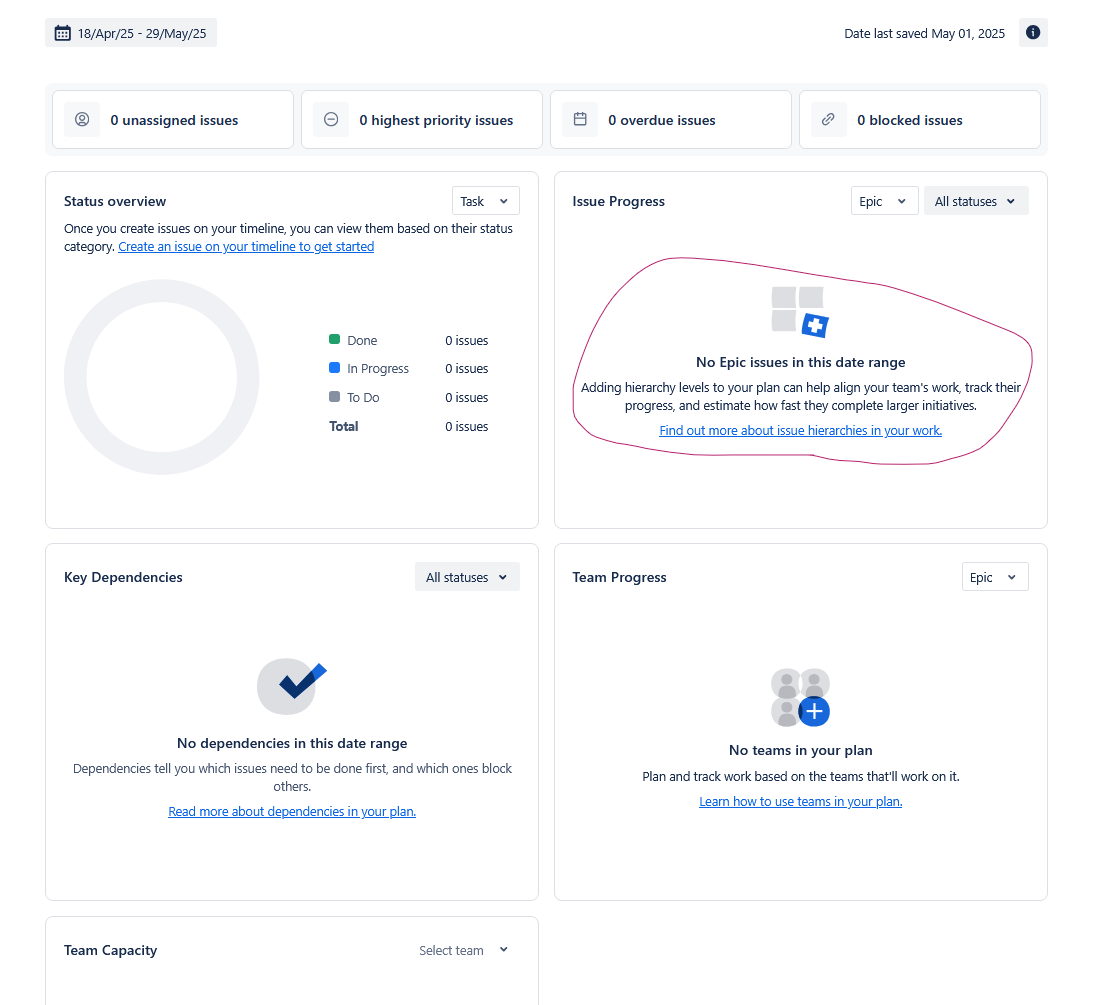The width and height of the screenshot is (1115, 1005).
Task: Click the add teams plus icon
Action: click(814, 711)
